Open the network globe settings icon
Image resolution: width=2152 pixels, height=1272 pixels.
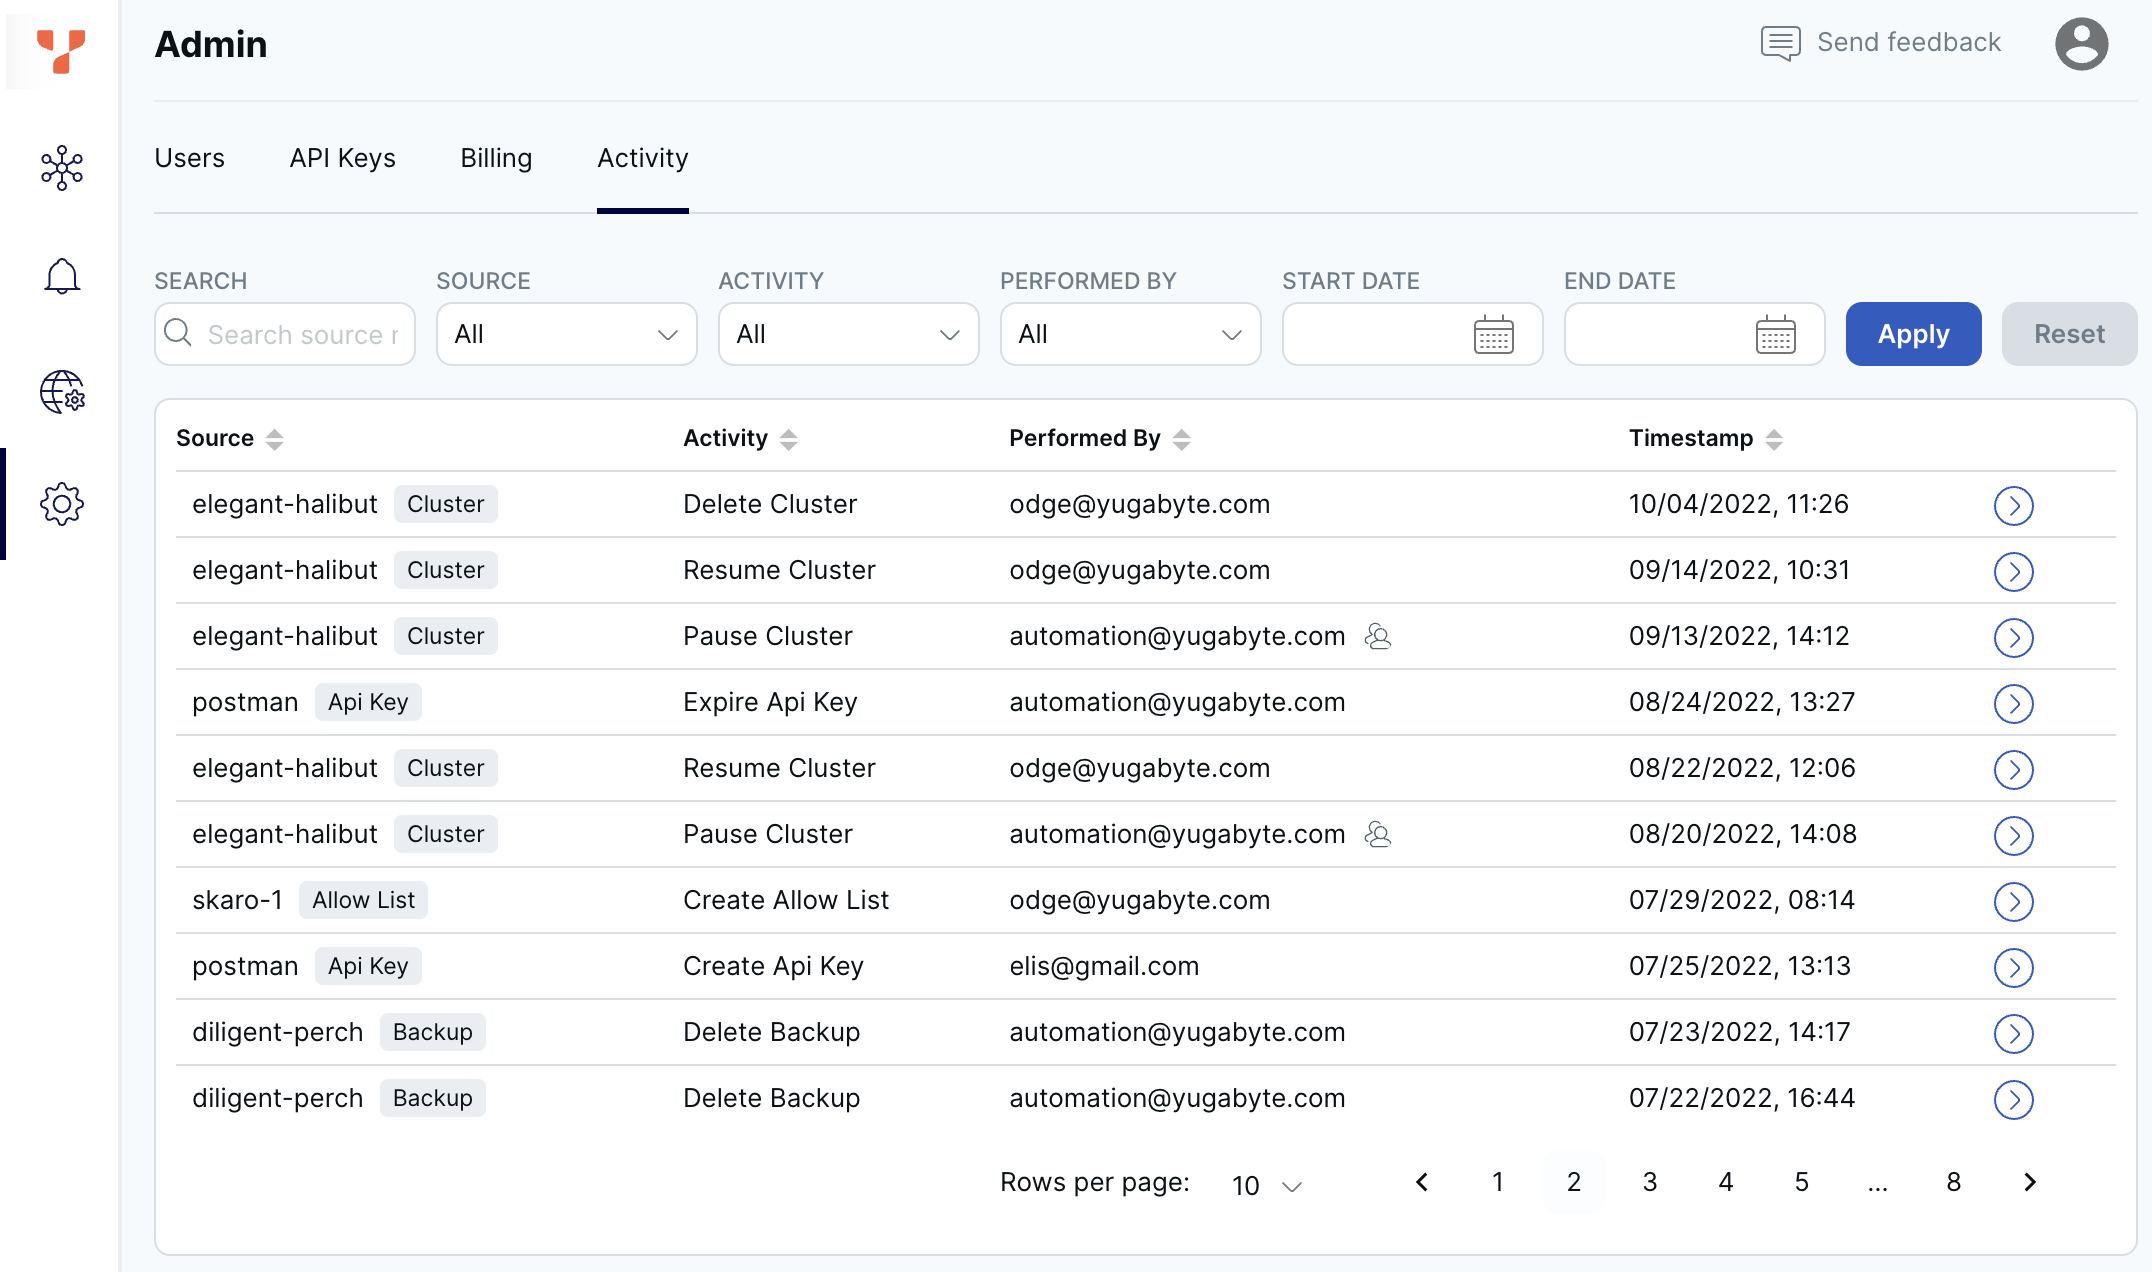point(62,392)
